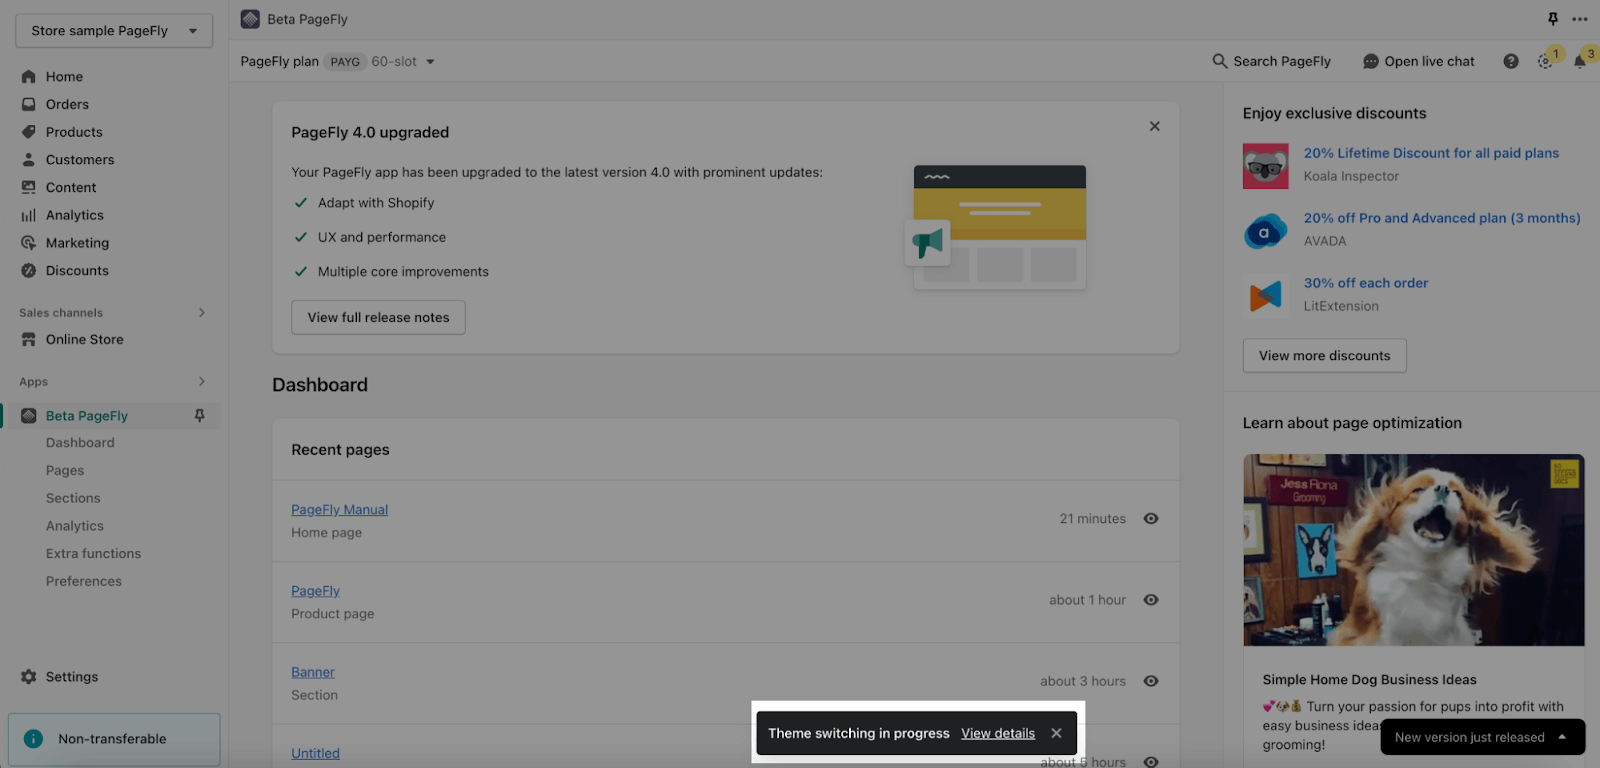Image resolution: width=1600 pixels, height=768 pixels.
Task: Click View full release notes button
Action: click(x=378, y=317)
